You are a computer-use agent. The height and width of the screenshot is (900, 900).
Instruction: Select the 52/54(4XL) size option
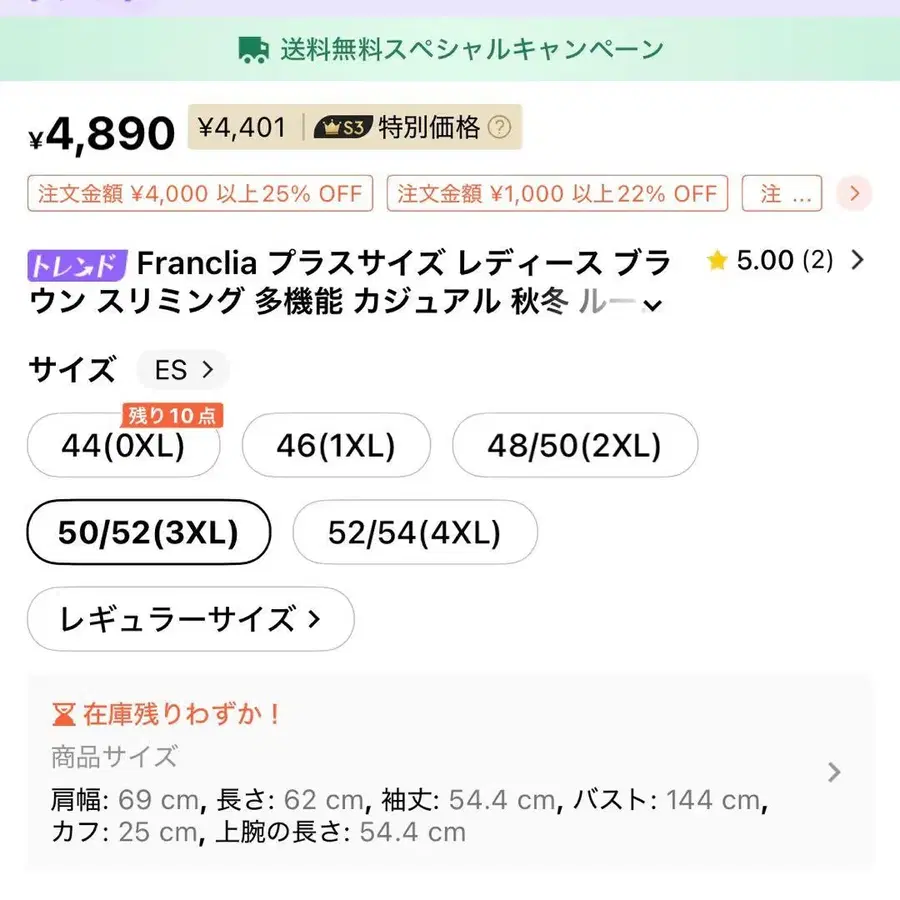click(x=414, y=533)
